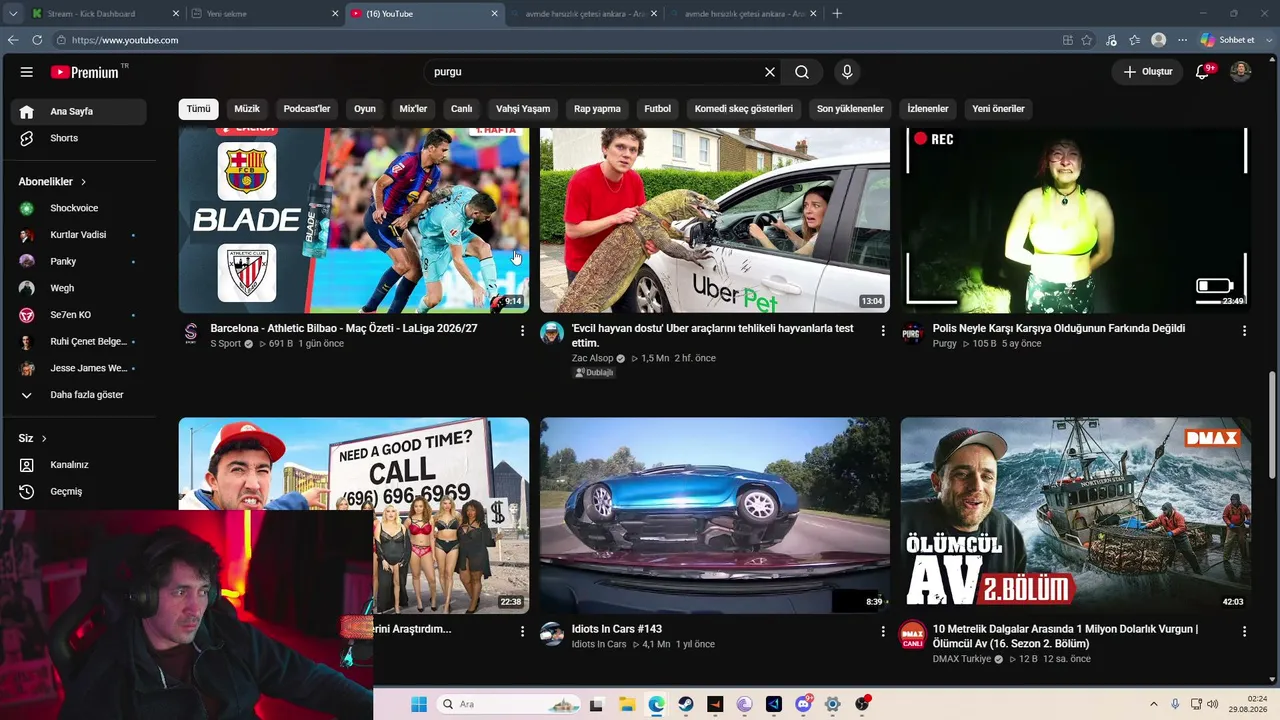Select the Futbol filter chip
The image size is (1280, 720).
[658, 108]
